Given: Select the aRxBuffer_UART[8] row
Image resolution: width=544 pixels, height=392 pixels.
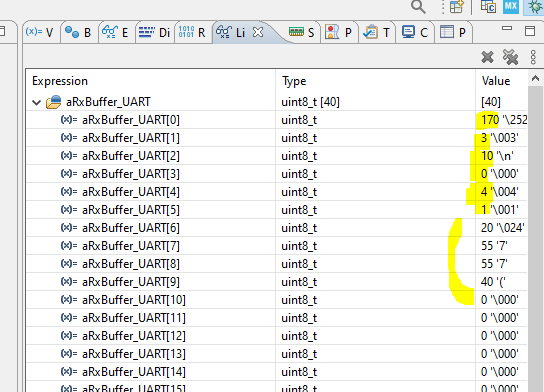Looking at the screenshot, I should pos(277,264).
